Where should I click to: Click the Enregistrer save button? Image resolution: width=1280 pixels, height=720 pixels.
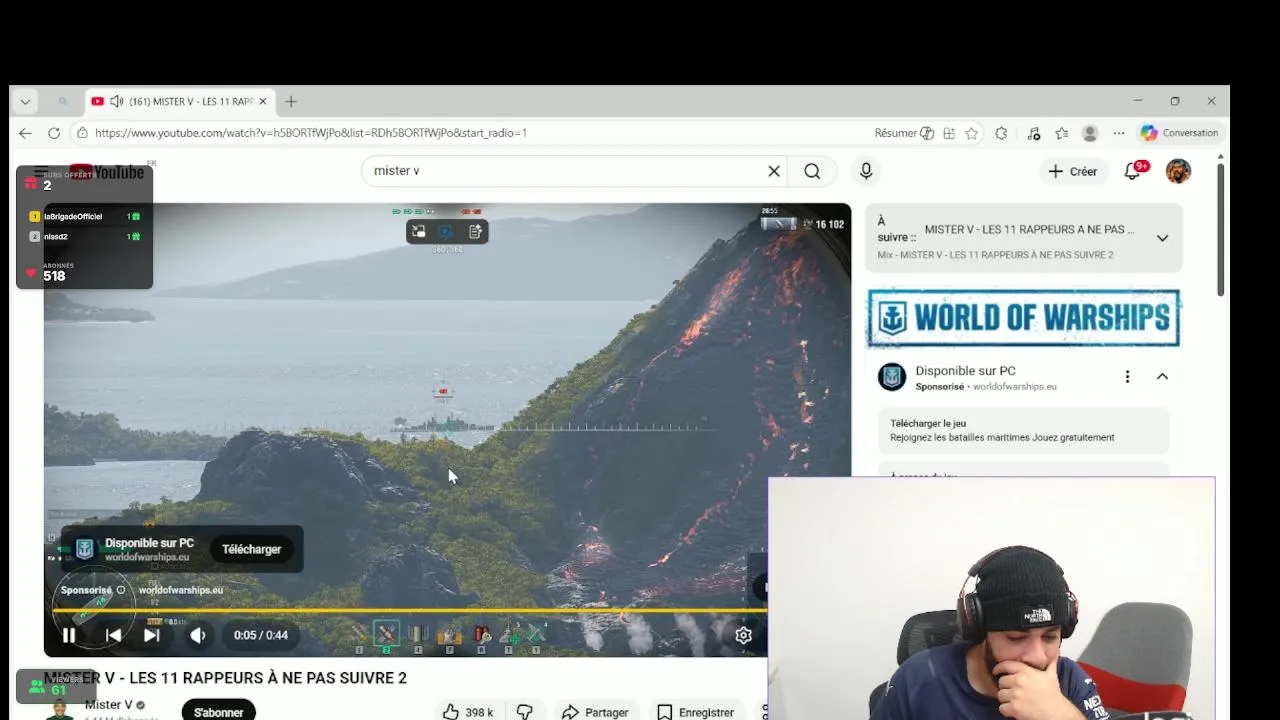[696, 712]
